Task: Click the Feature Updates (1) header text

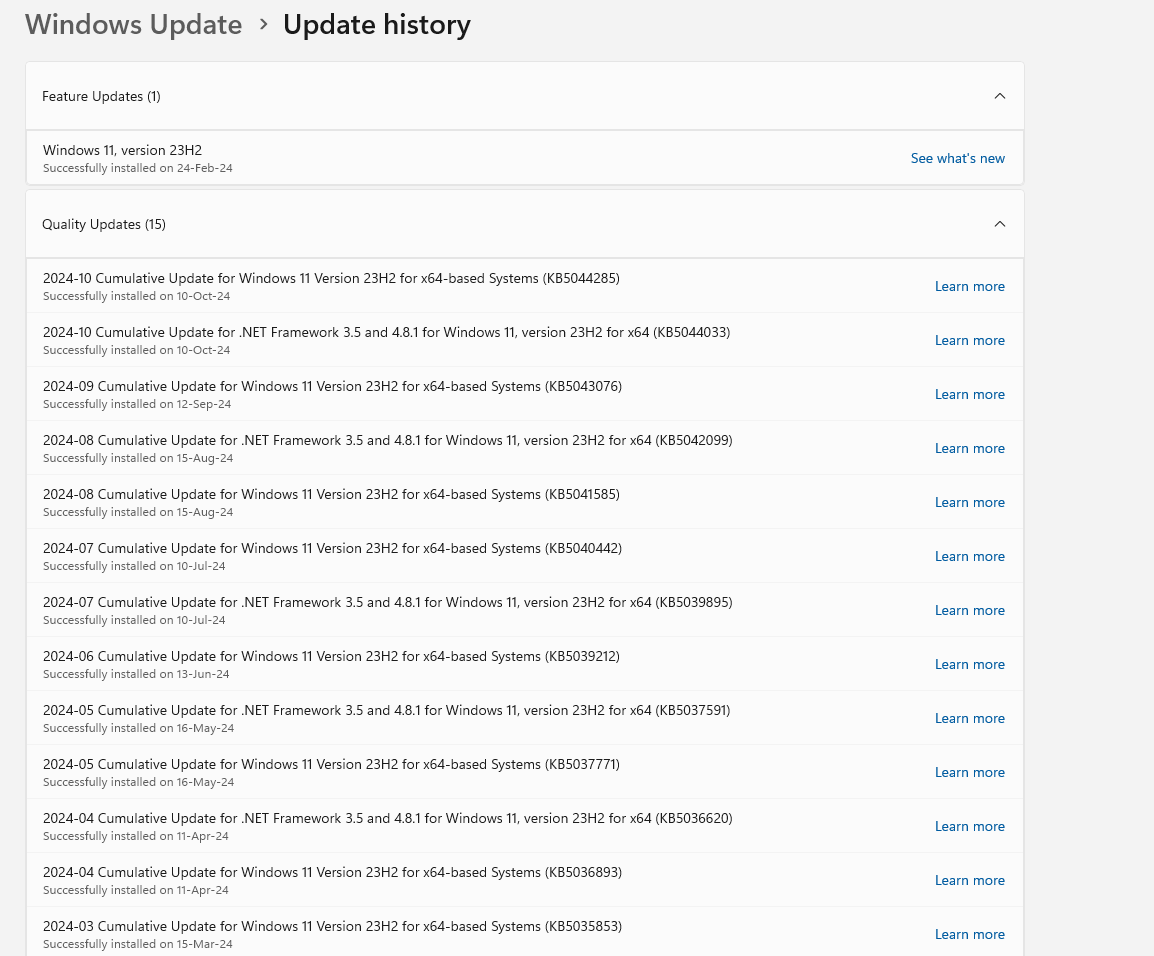Action: point(101,96)
